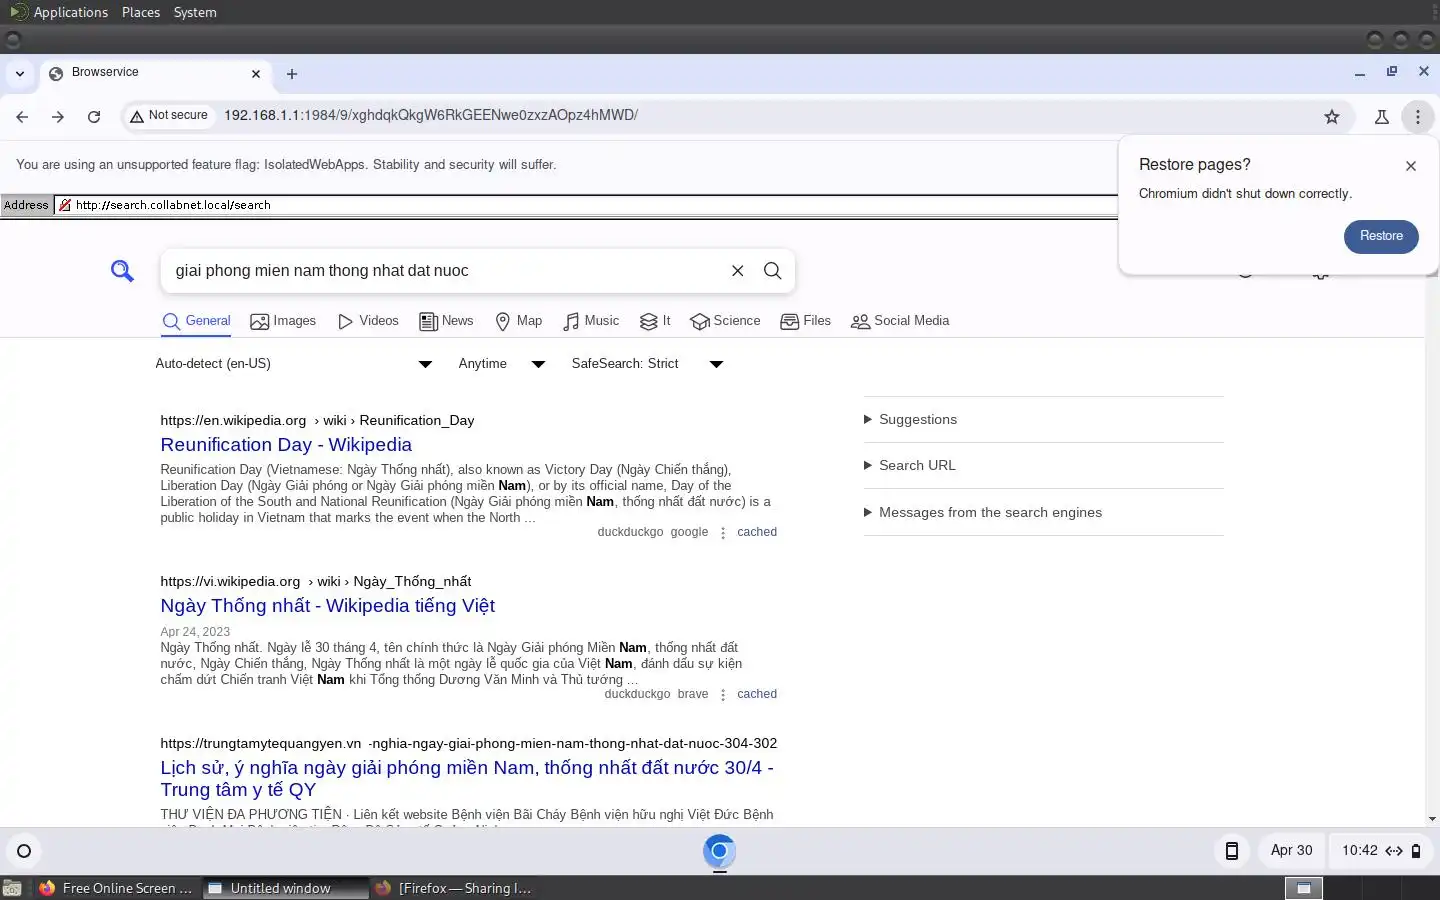Open the tab search dropdown arrow
The height and width of the screenshot is (900, 1440).
click(19, 74)
